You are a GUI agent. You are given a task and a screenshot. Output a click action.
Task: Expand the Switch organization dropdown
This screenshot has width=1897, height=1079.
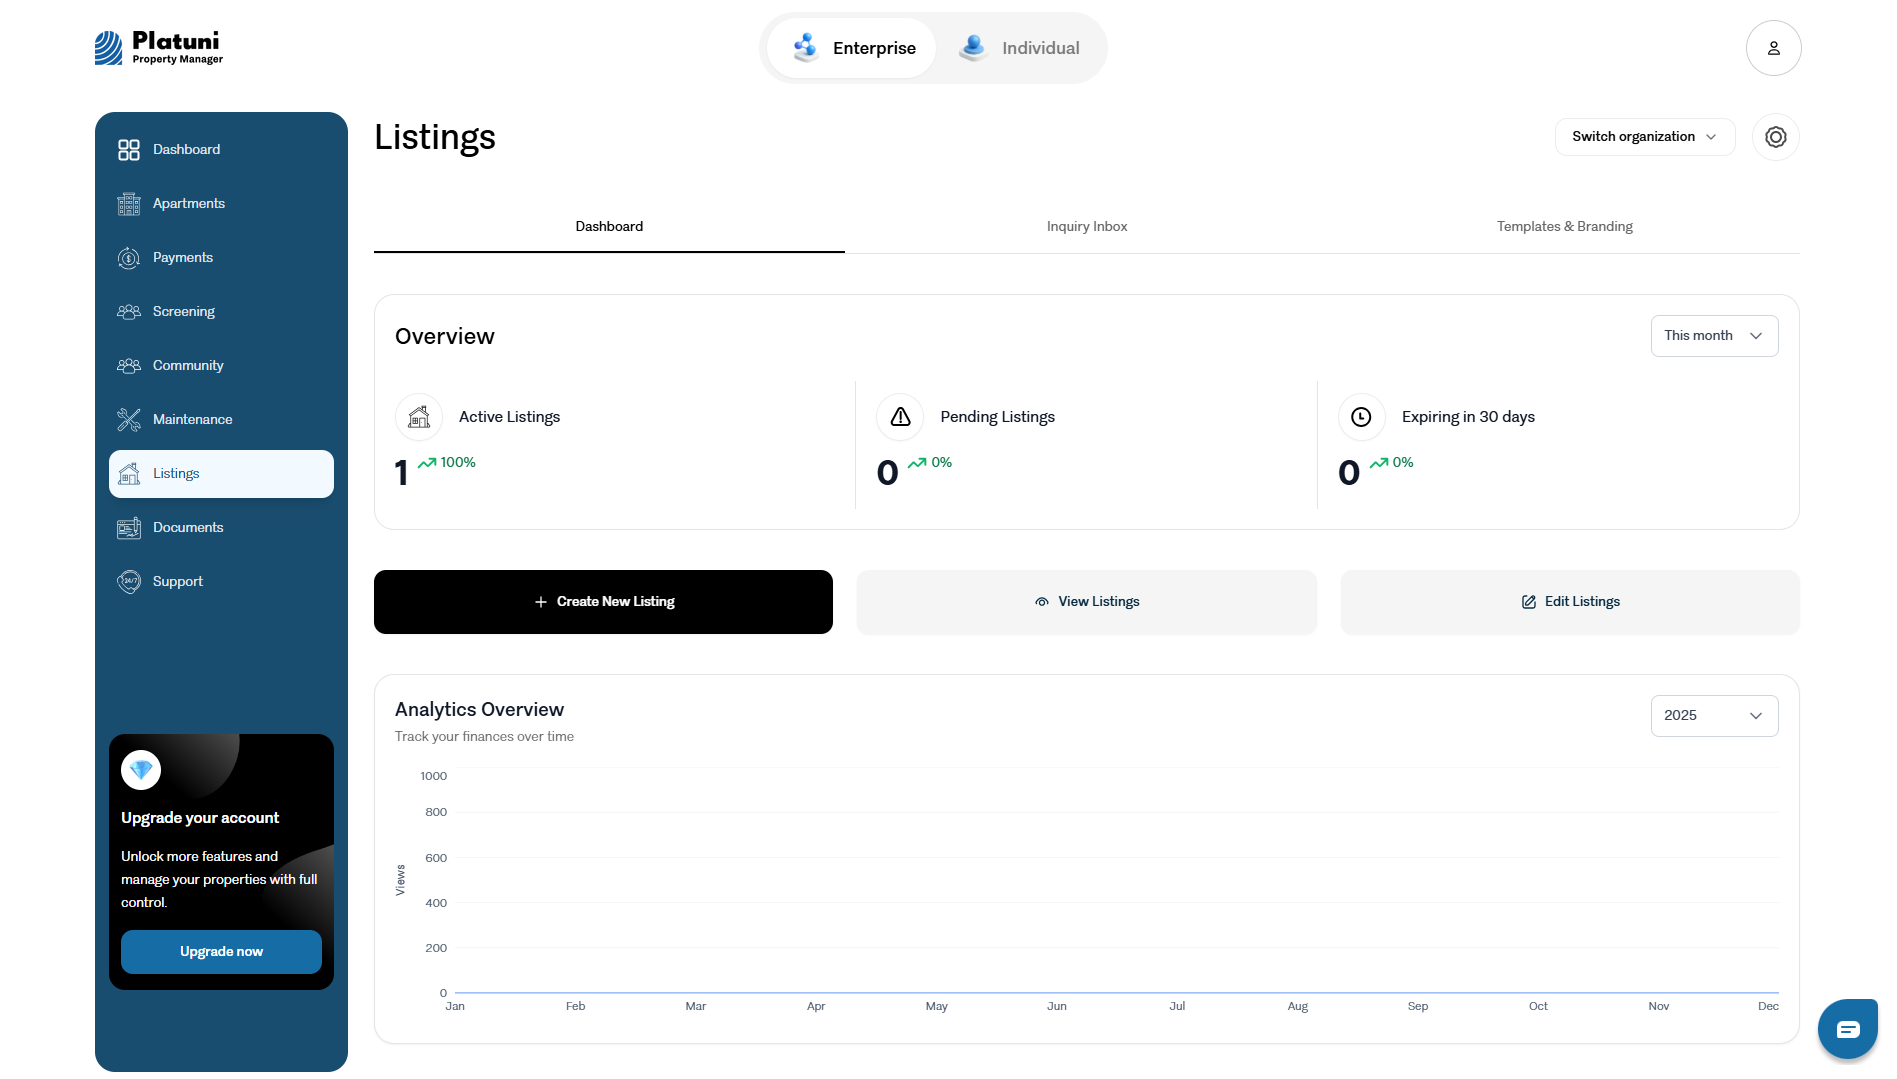(1644, 137)
